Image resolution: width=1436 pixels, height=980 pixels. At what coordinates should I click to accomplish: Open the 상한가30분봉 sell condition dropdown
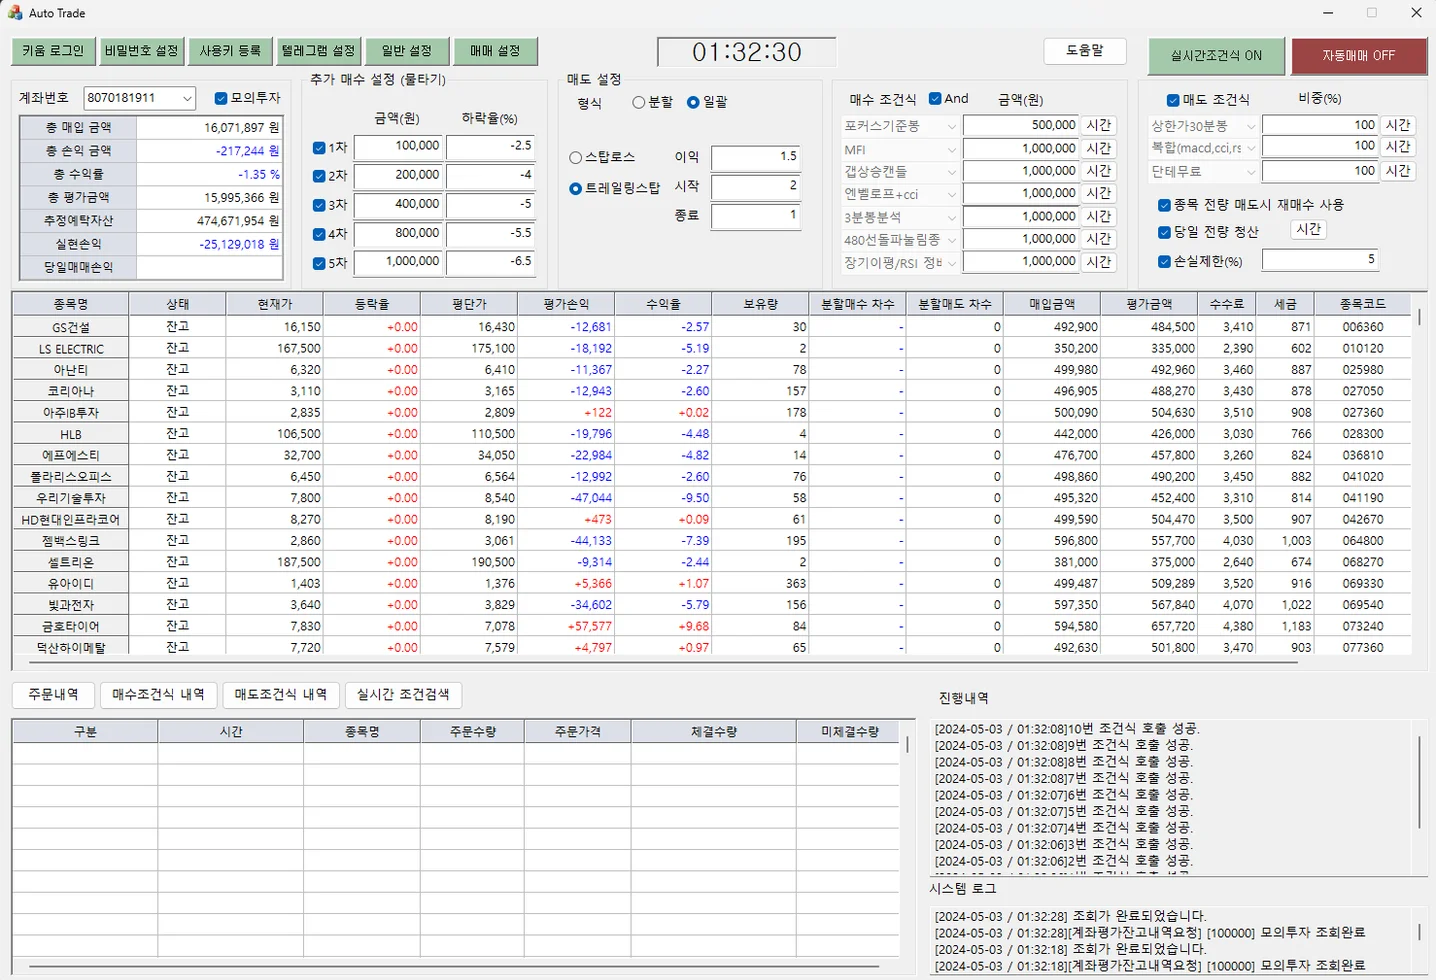point(1250,126)
